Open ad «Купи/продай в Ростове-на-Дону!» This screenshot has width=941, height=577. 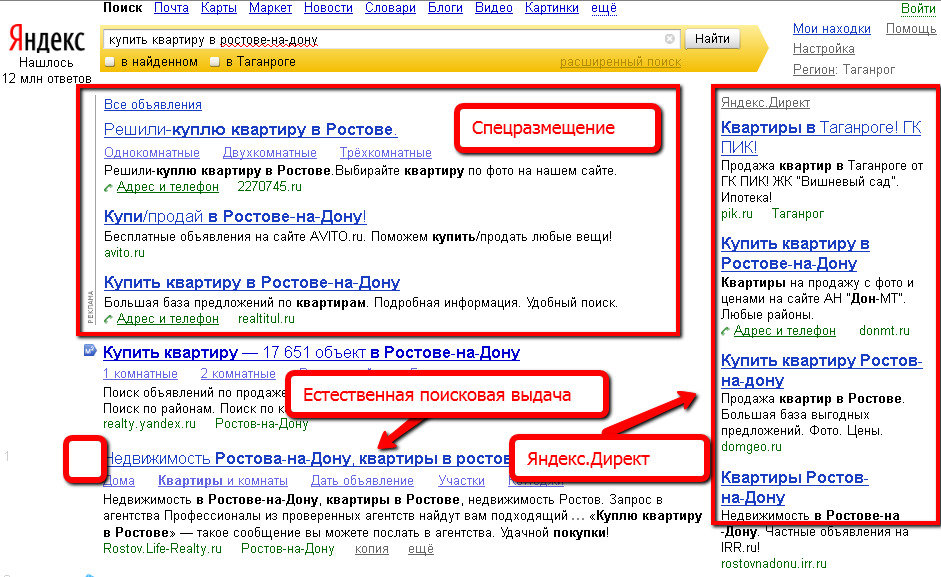[x=235, y=216]
